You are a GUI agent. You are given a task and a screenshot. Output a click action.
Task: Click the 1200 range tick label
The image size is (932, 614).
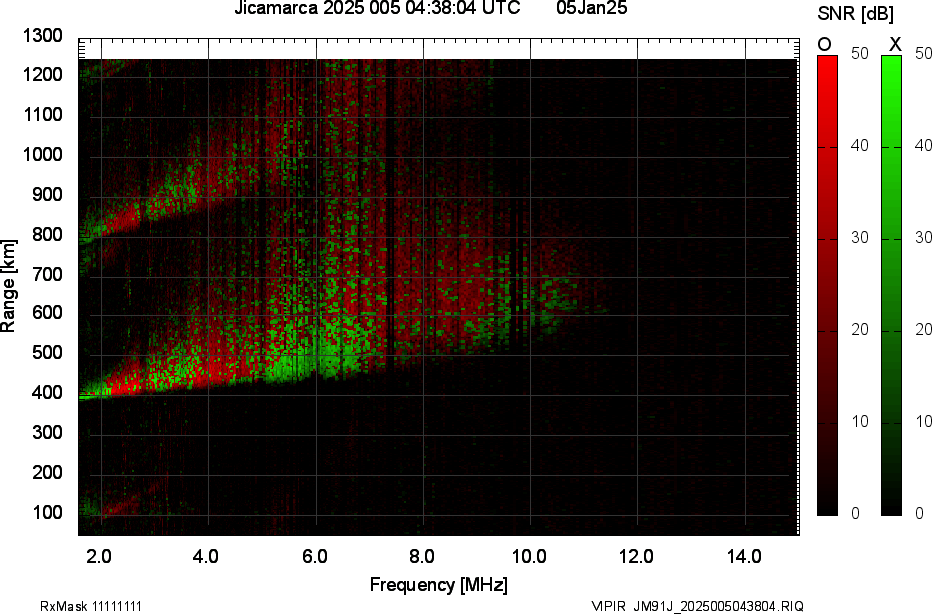click(43, 74)
